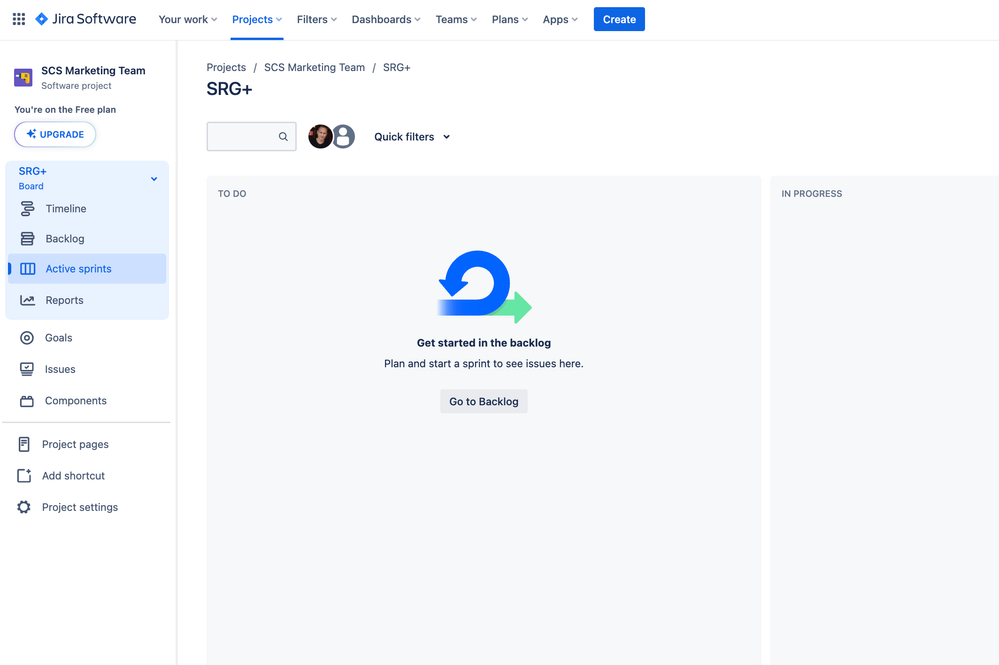
Task: Click the board search input field
Action: click(251, 136)
